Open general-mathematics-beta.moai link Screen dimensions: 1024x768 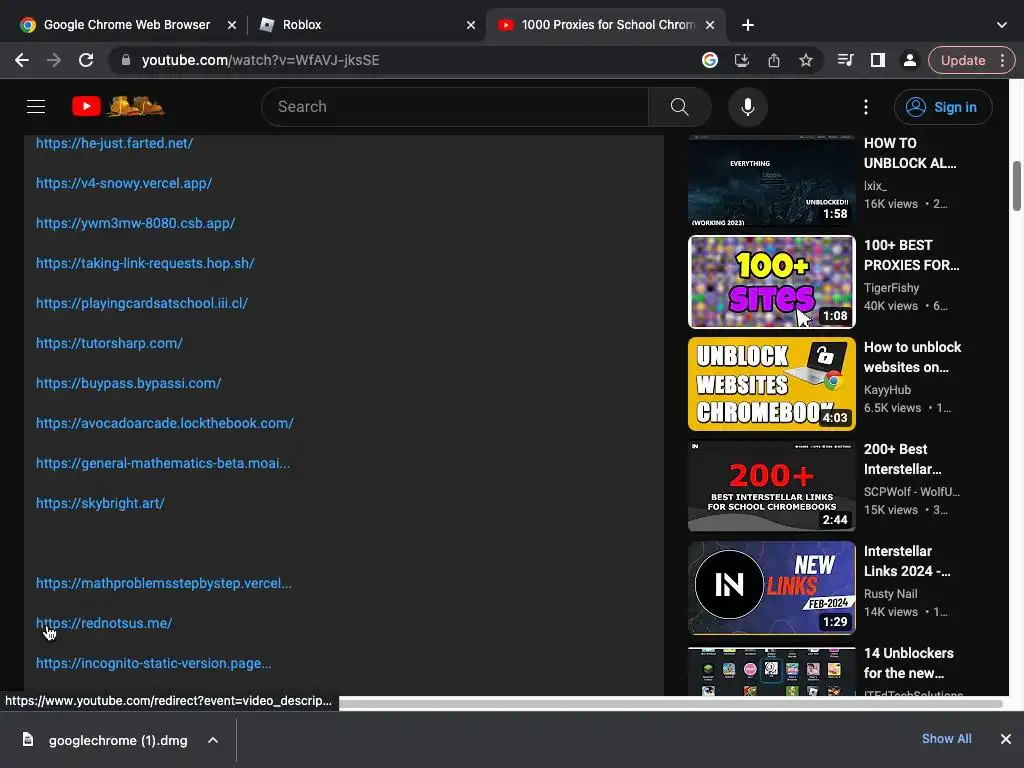click(x=163, y=463)
